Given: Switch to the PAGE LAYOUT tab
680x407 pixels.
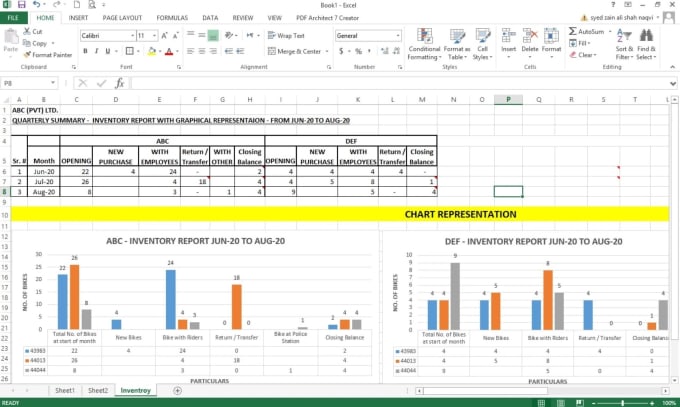Looking at the screenshot, I should pyautogui.click(x=122, y=18).
